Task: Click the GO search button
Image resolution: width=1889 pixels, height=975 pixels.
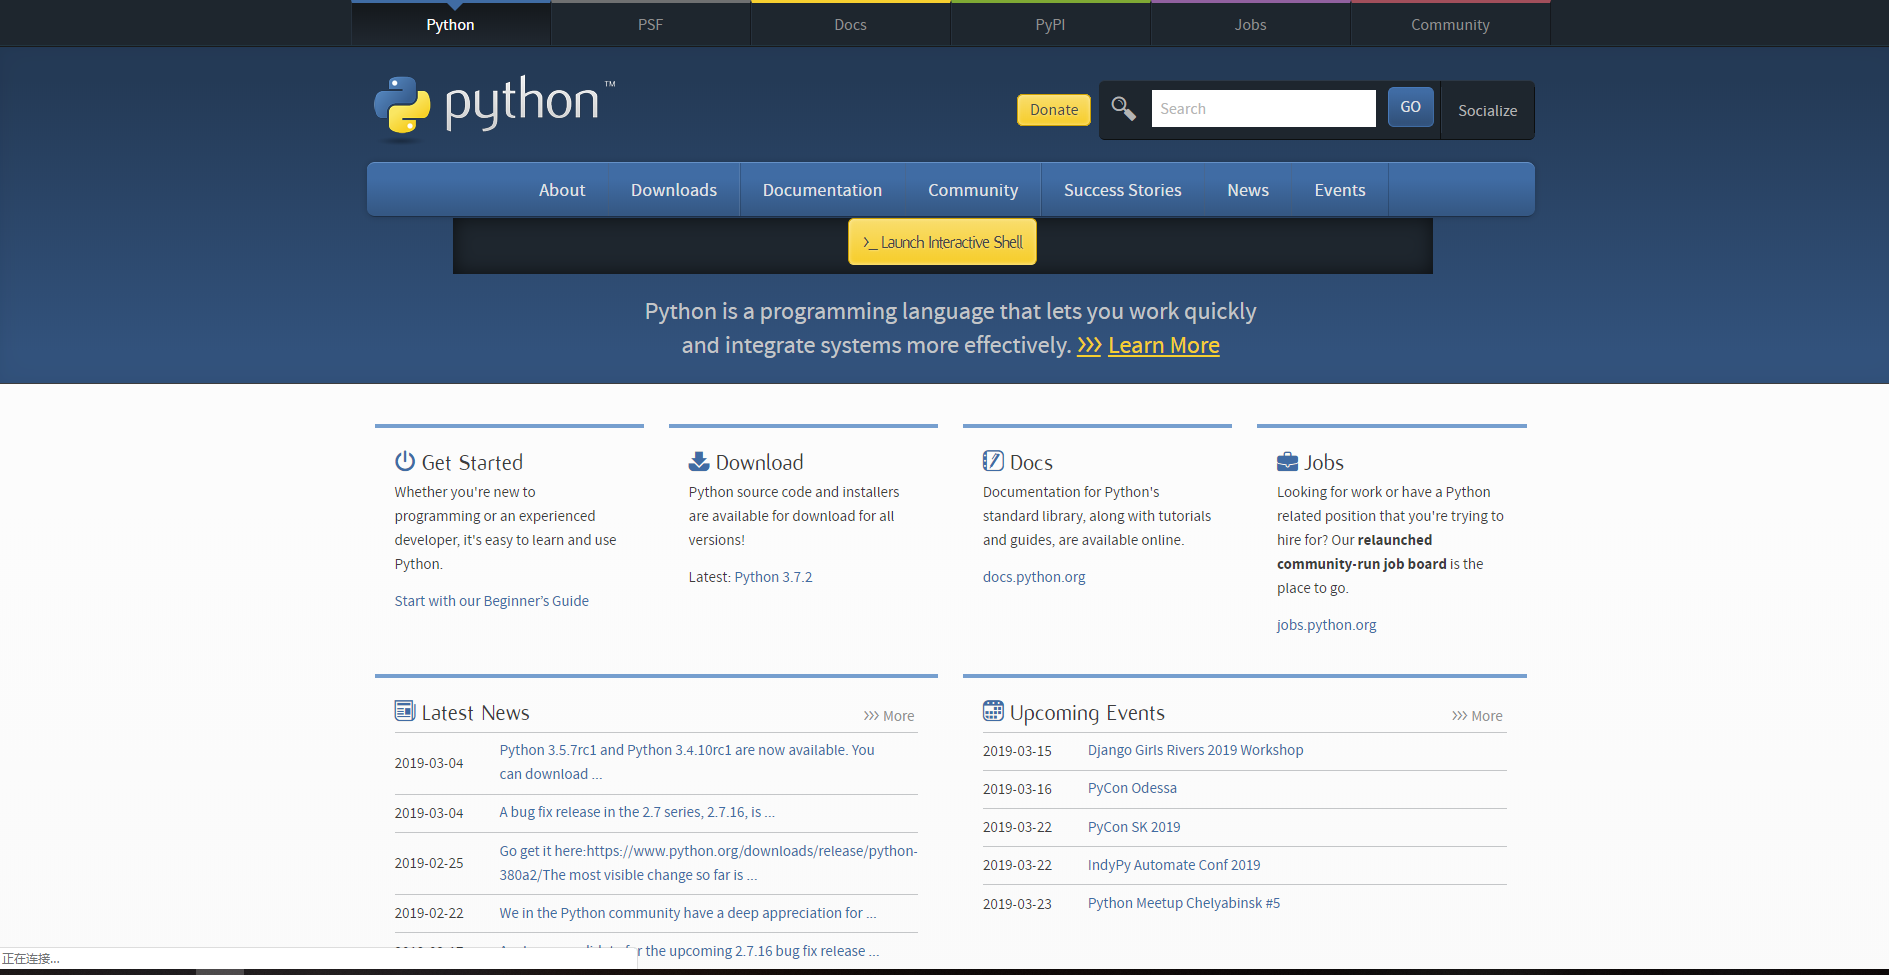Action: (1410, 107)
